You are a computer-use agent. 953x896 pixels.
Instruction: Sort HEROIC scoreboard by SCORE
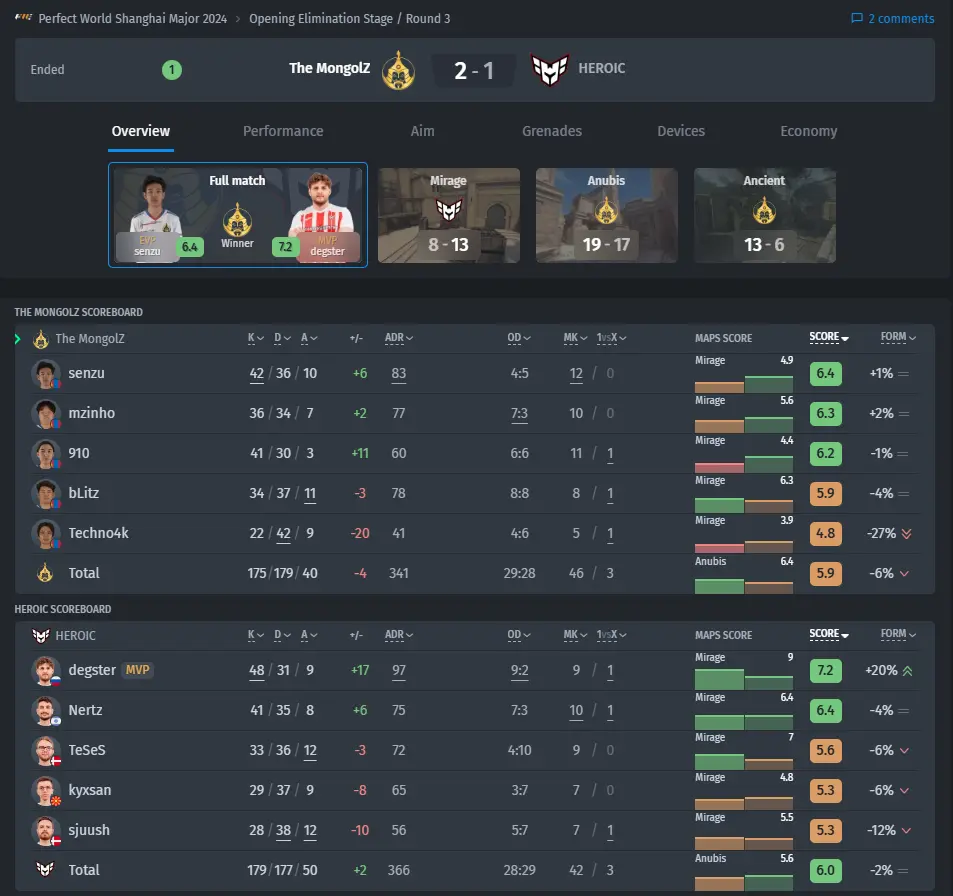point(828,635)
